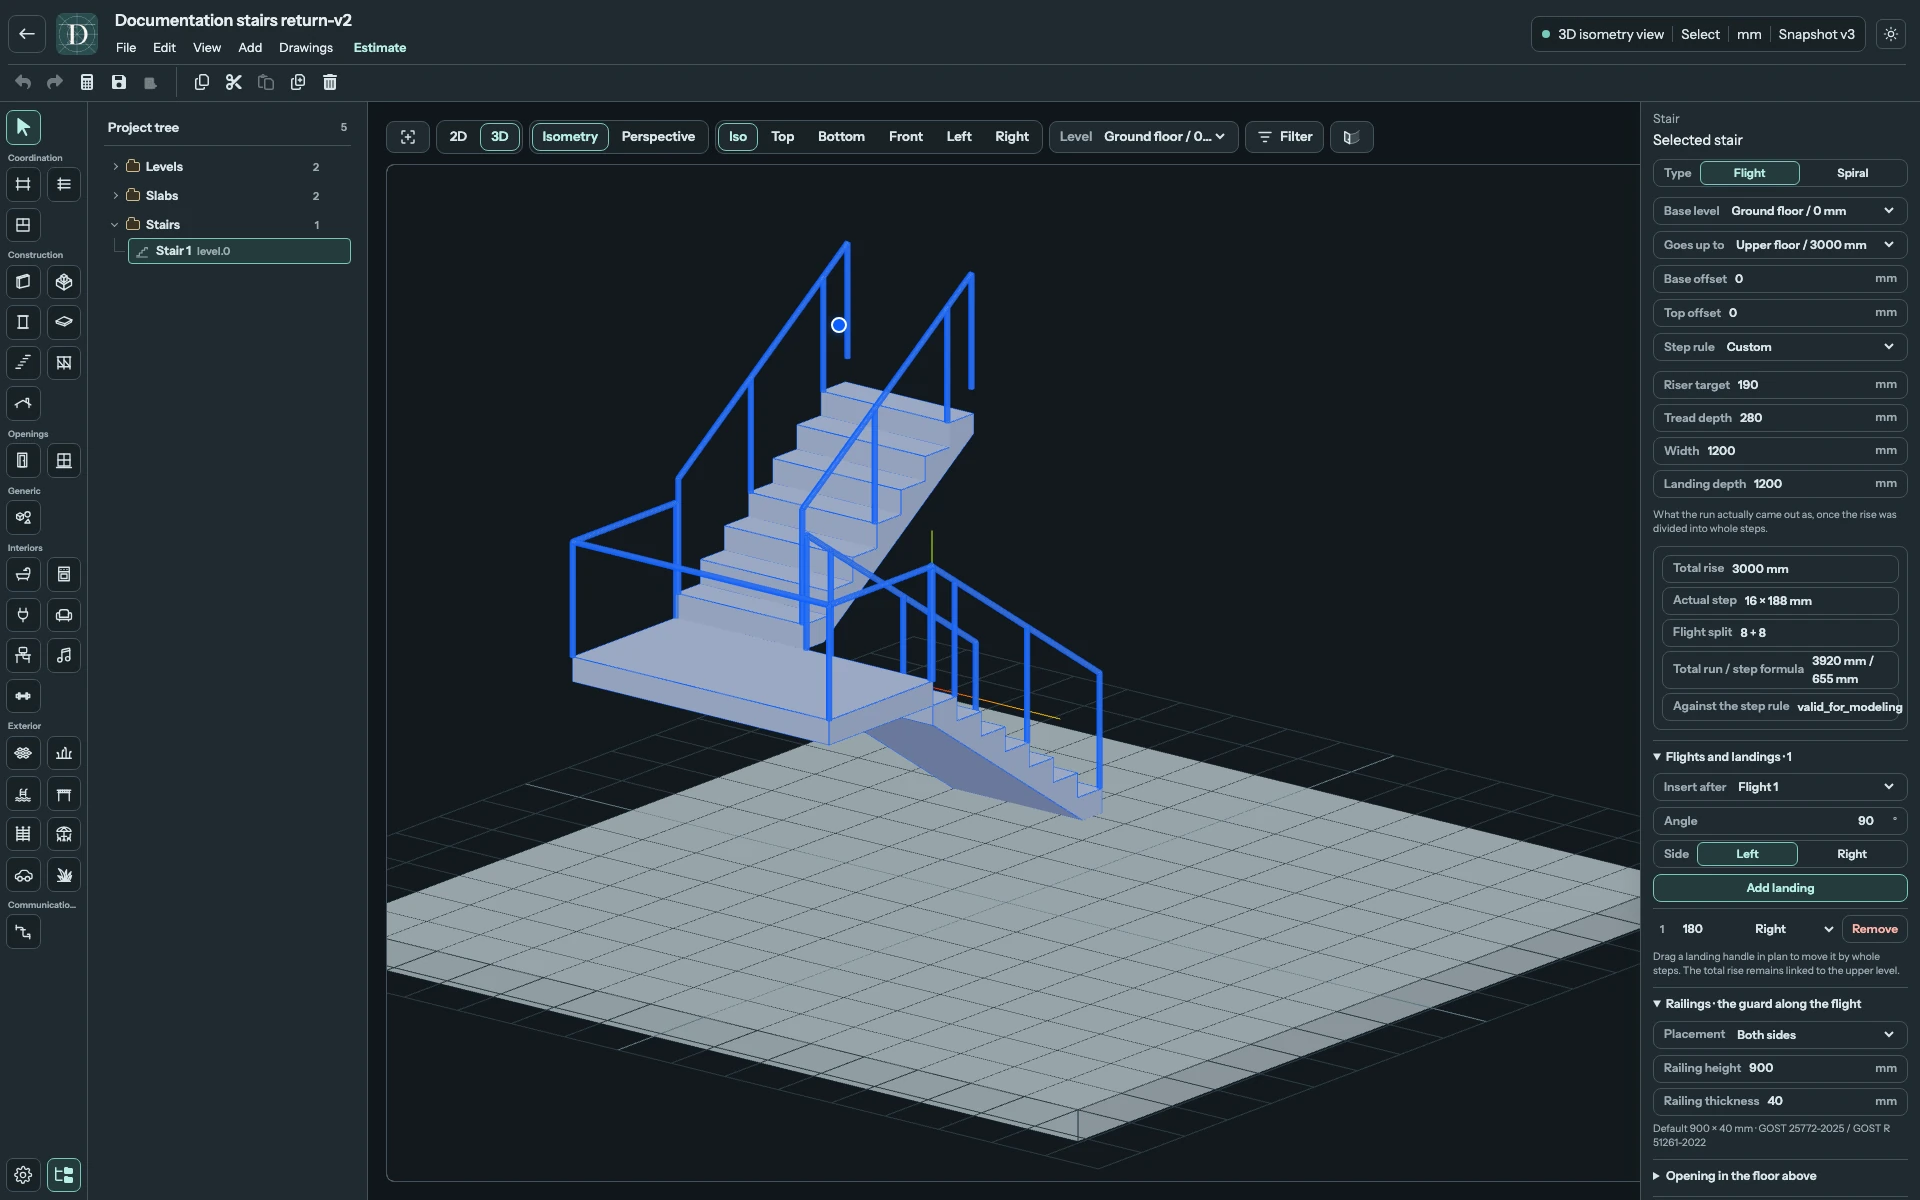Open the Step rule dropdown
The height and width of the screenshot is (1200, 1920).
(x=1780, y=347)
